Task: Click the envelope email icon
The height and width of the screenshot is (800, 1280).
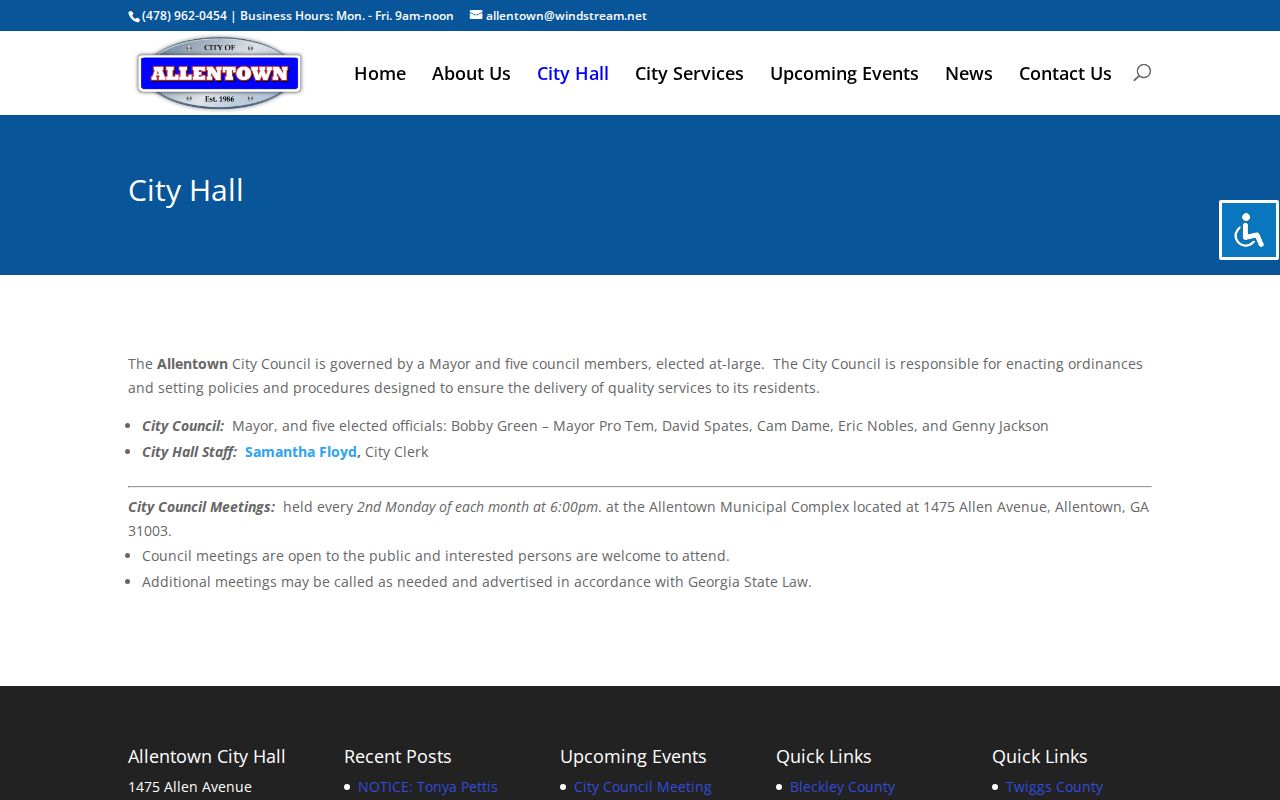Action: (476, 15)
